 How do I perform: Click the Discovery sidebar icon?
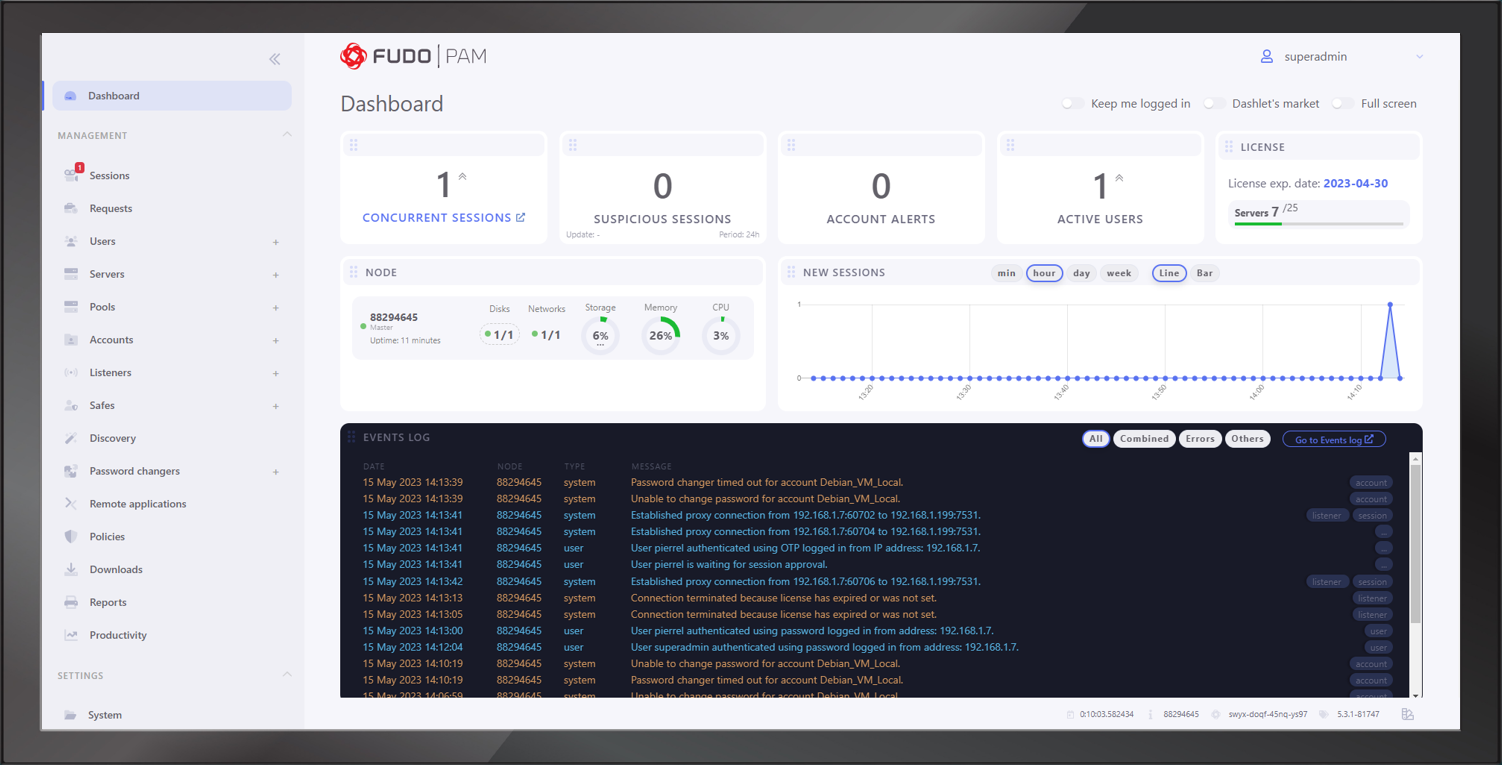pyautogui.click(x=71, y=438)
